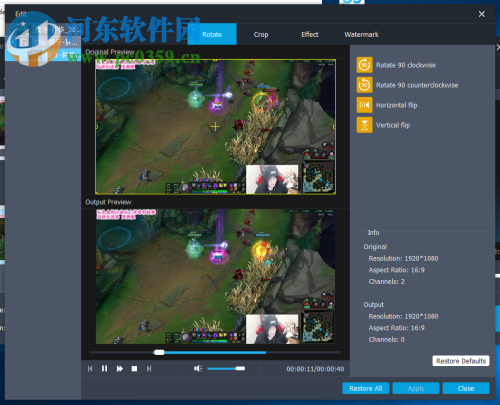The height and width of the screenshot is (405, 500).
Task: Click the Vertical flip label
Action: [393, 125]
